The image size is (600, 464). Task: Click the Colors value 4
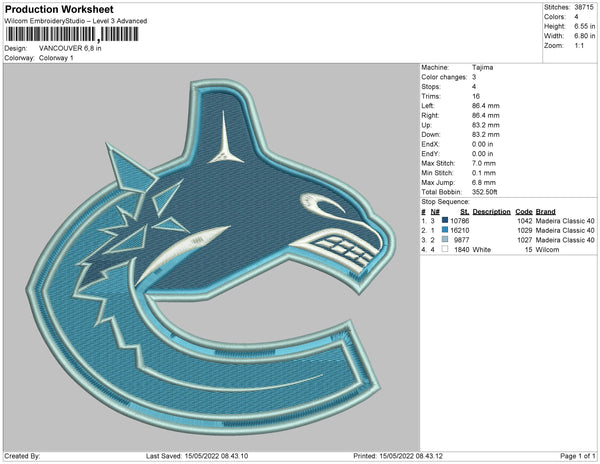point(576,17)
